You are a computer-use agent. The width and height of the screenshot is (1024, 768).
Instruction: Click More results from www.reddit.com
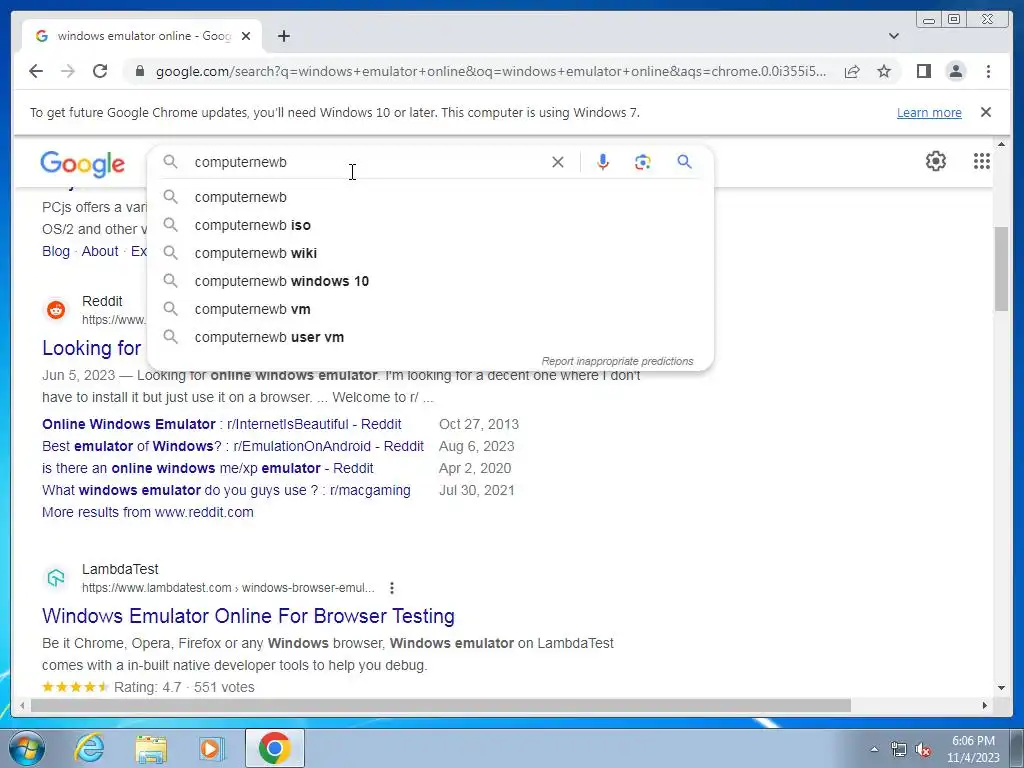[x=148, y=513]
